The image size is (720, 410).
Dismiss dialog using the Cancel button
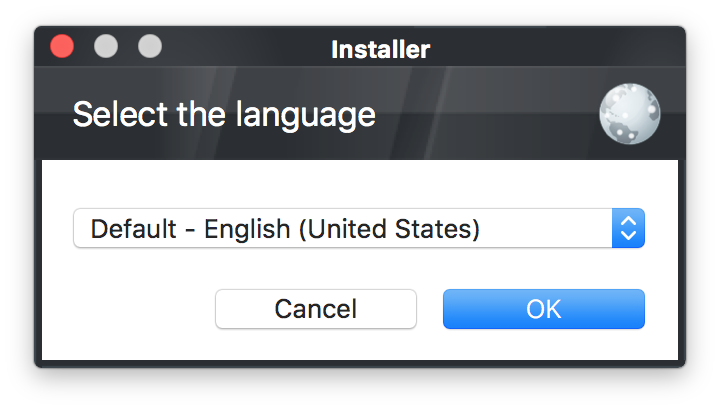[316, 309]
